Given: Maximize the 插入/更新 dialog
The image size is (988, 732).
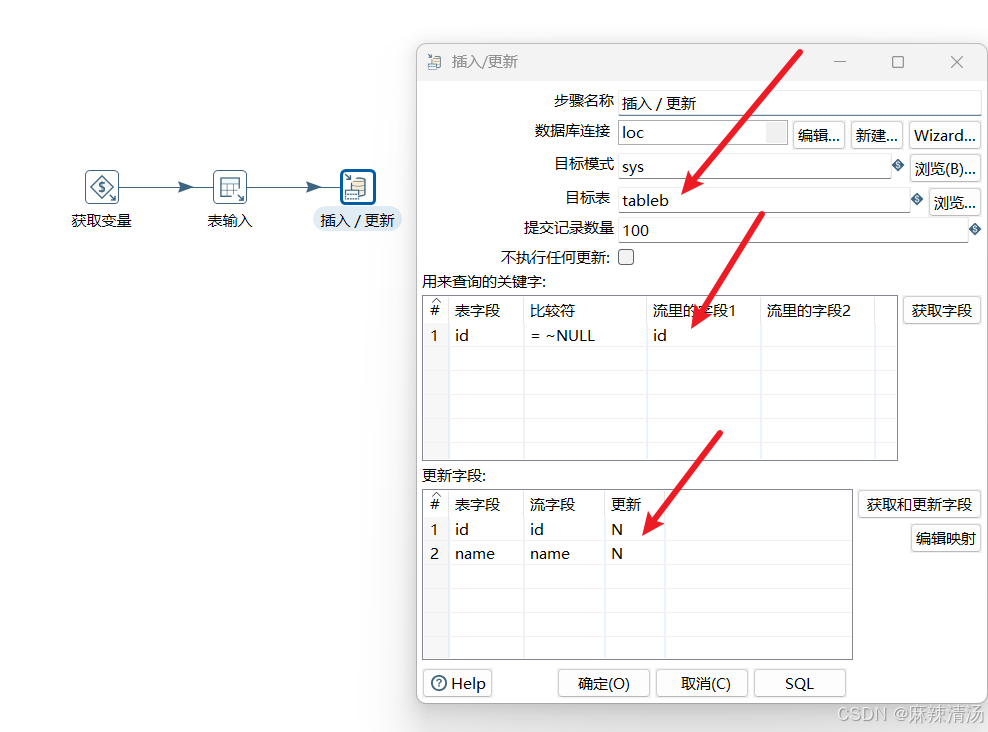Looking at the screenshot, I should pyautogui.click(x=898, y=62).
